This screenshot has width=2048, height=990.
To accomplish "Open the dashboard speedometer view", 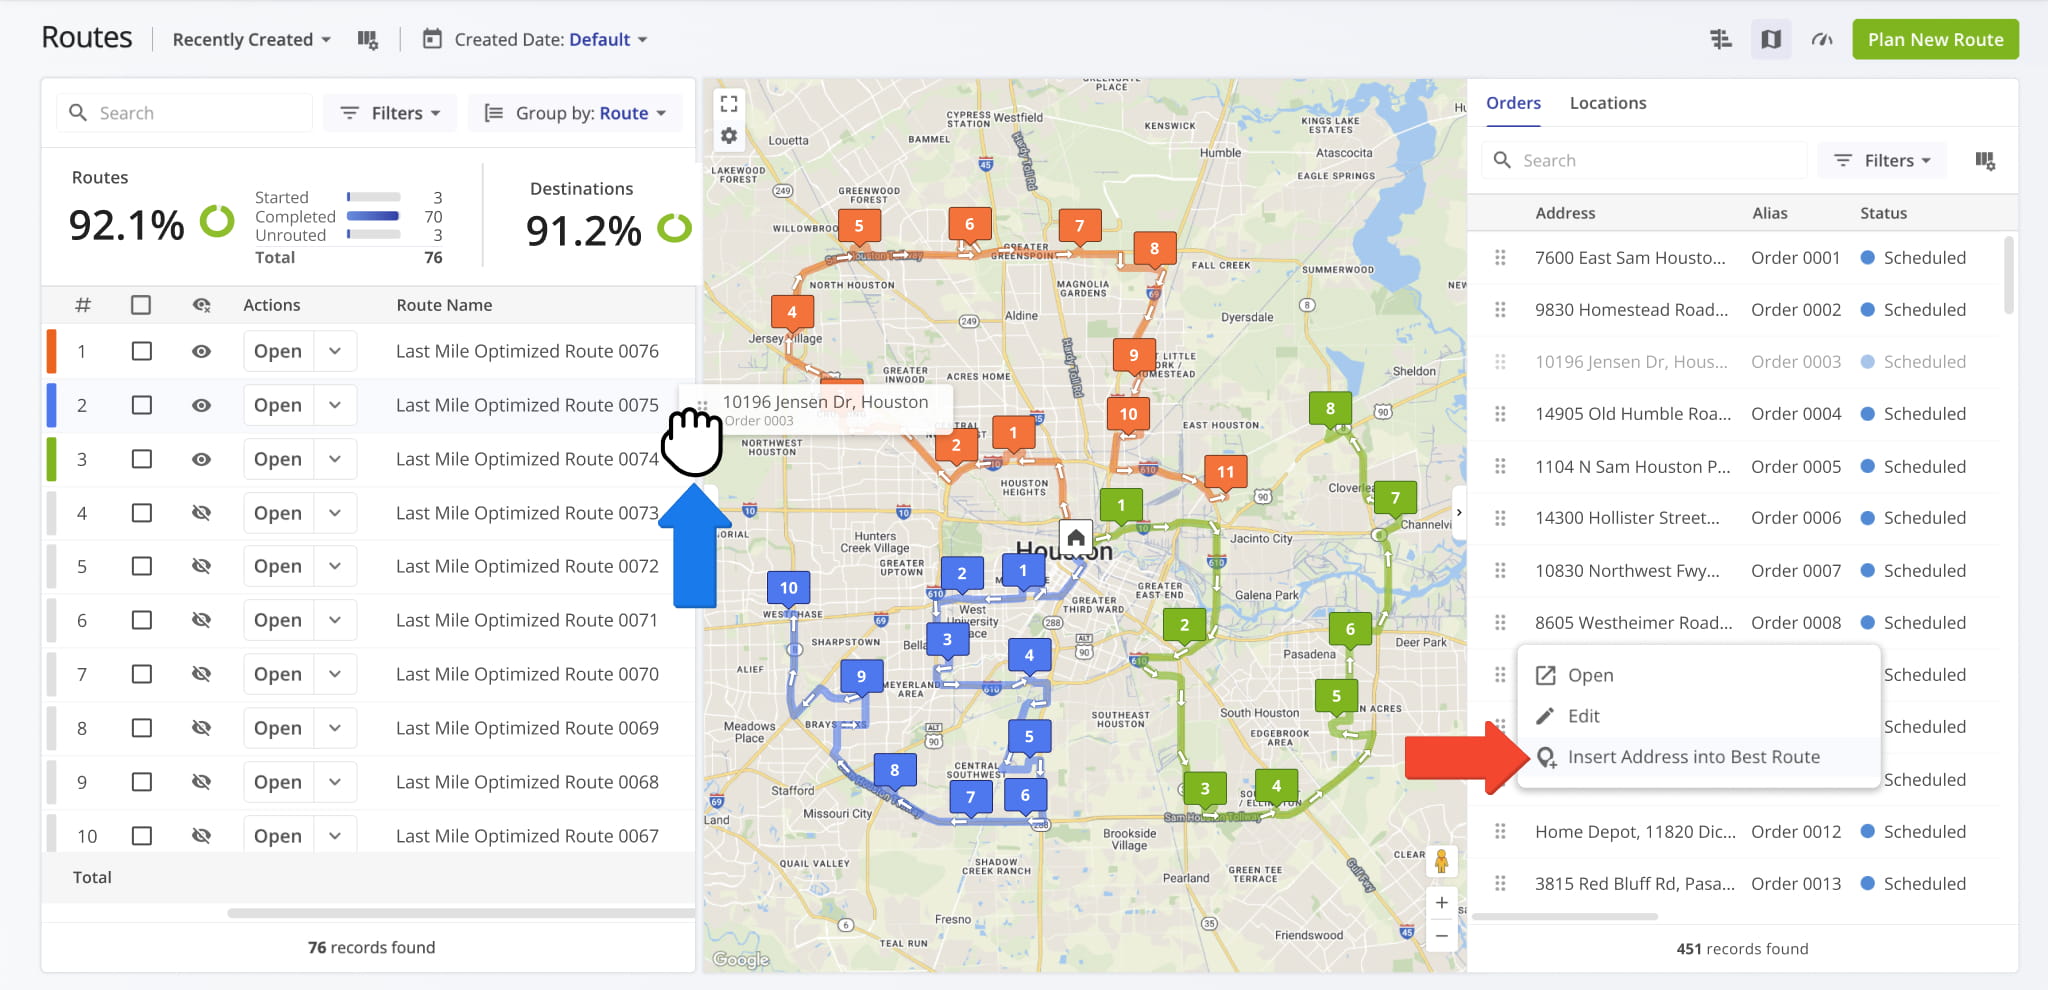I will pyautogui.click(x=1822, y=40).
